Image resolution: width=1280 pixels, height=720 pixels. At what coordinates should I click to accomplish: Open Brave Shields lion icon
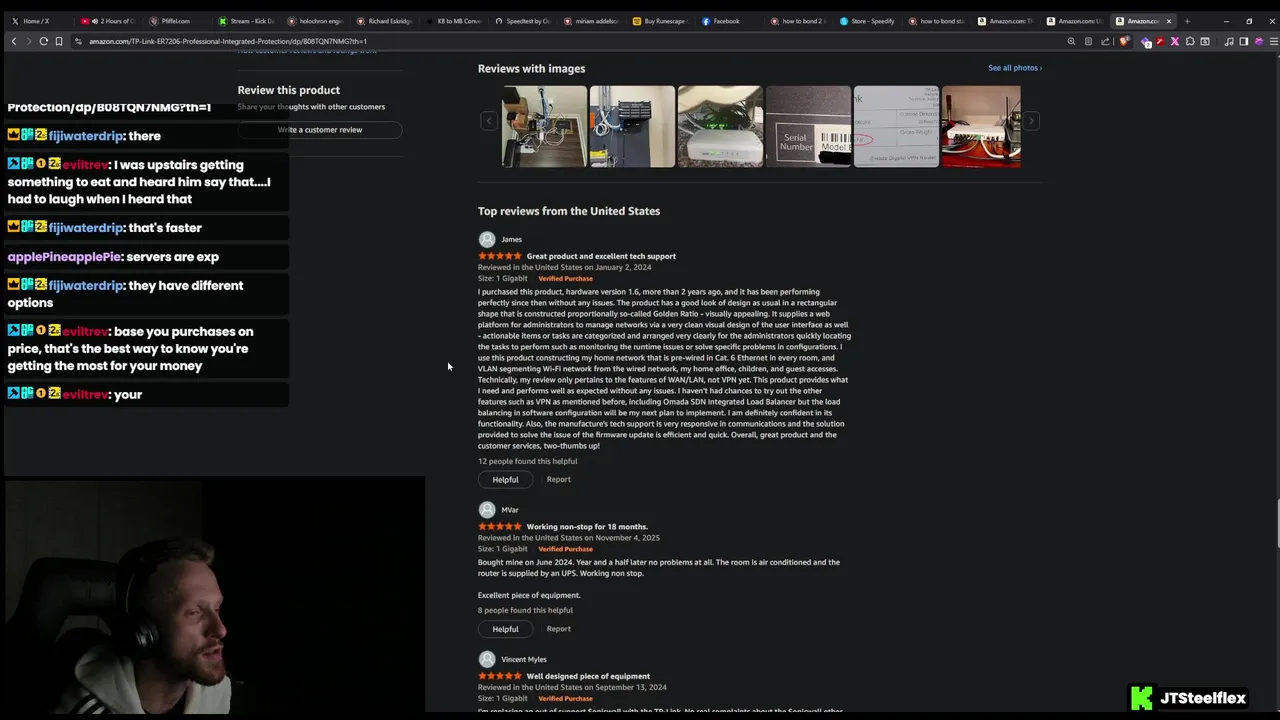tap(1124, 41)
